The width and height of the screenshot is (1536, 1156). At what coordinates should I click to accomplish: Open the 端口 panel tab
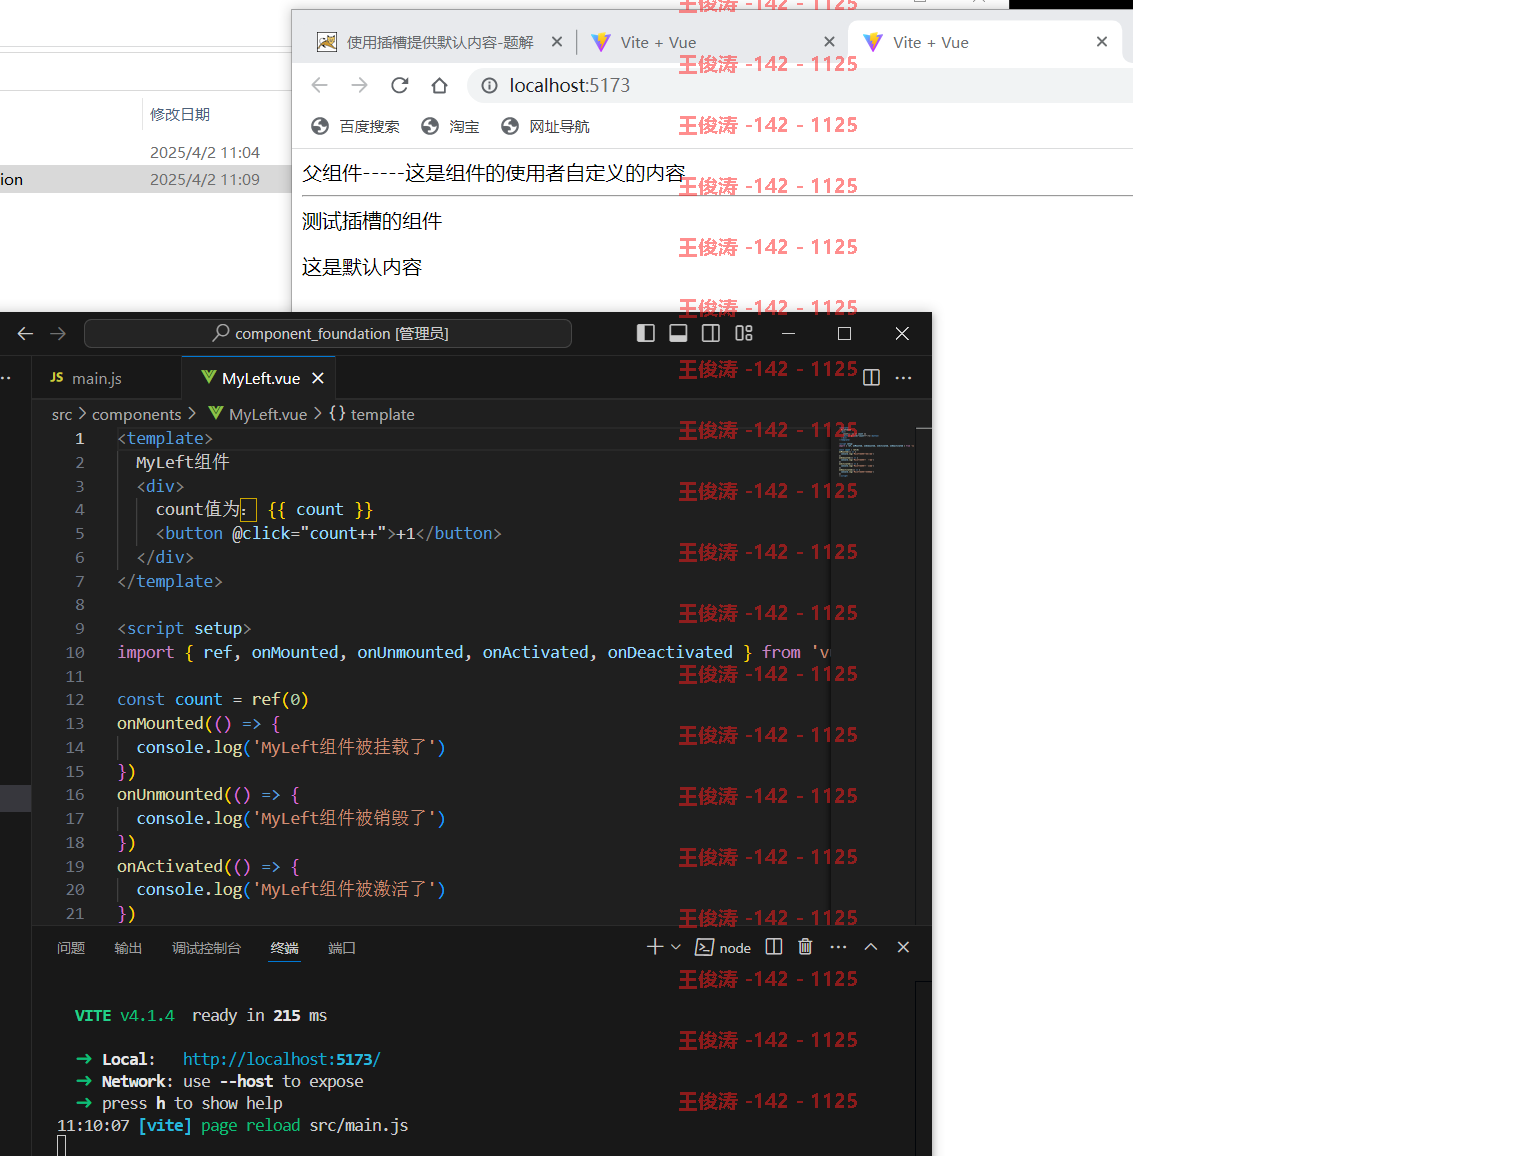click(342, 948)
